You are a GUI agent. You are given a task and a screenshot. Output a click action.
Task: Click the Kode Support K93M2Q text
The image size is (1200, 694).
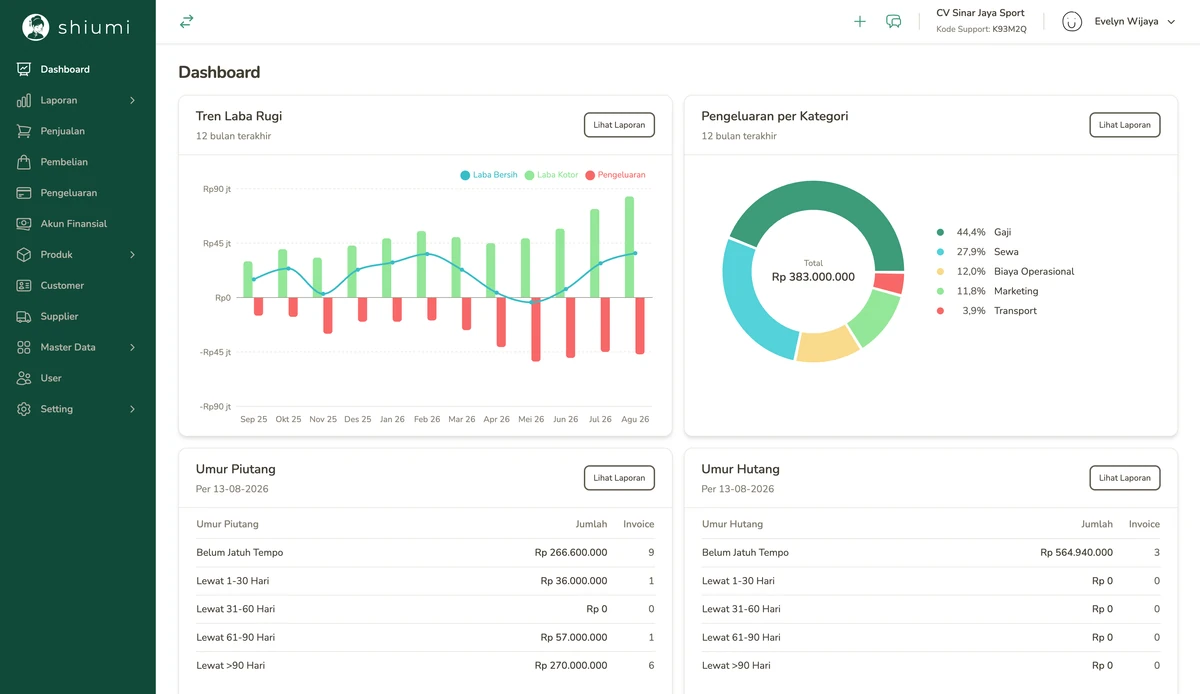pyautogui.click(x=981, y=30)
